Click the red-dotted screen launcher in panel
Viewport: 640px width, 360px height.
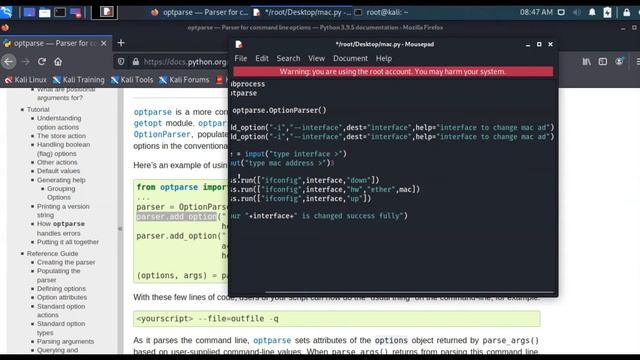click(76, 13)
